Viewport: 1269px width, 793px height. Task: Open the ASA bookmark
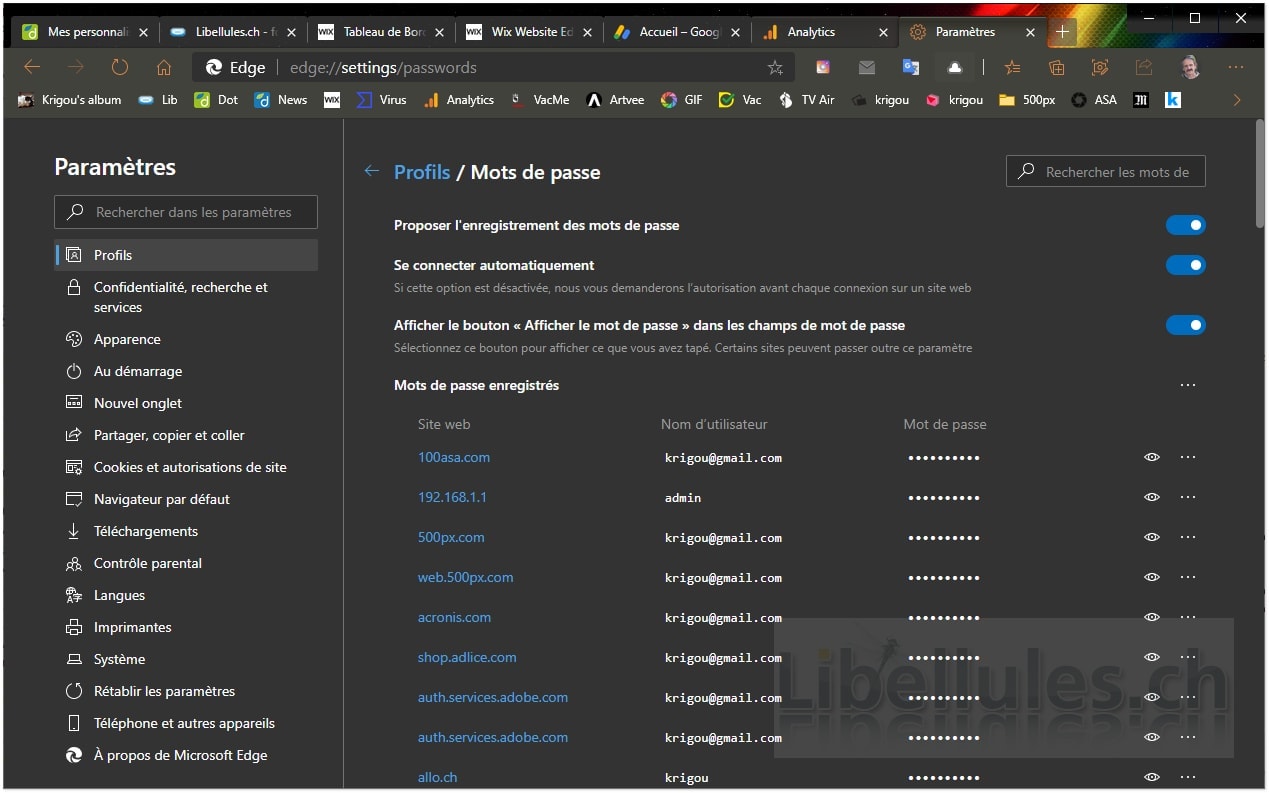tap(1094, 100)
